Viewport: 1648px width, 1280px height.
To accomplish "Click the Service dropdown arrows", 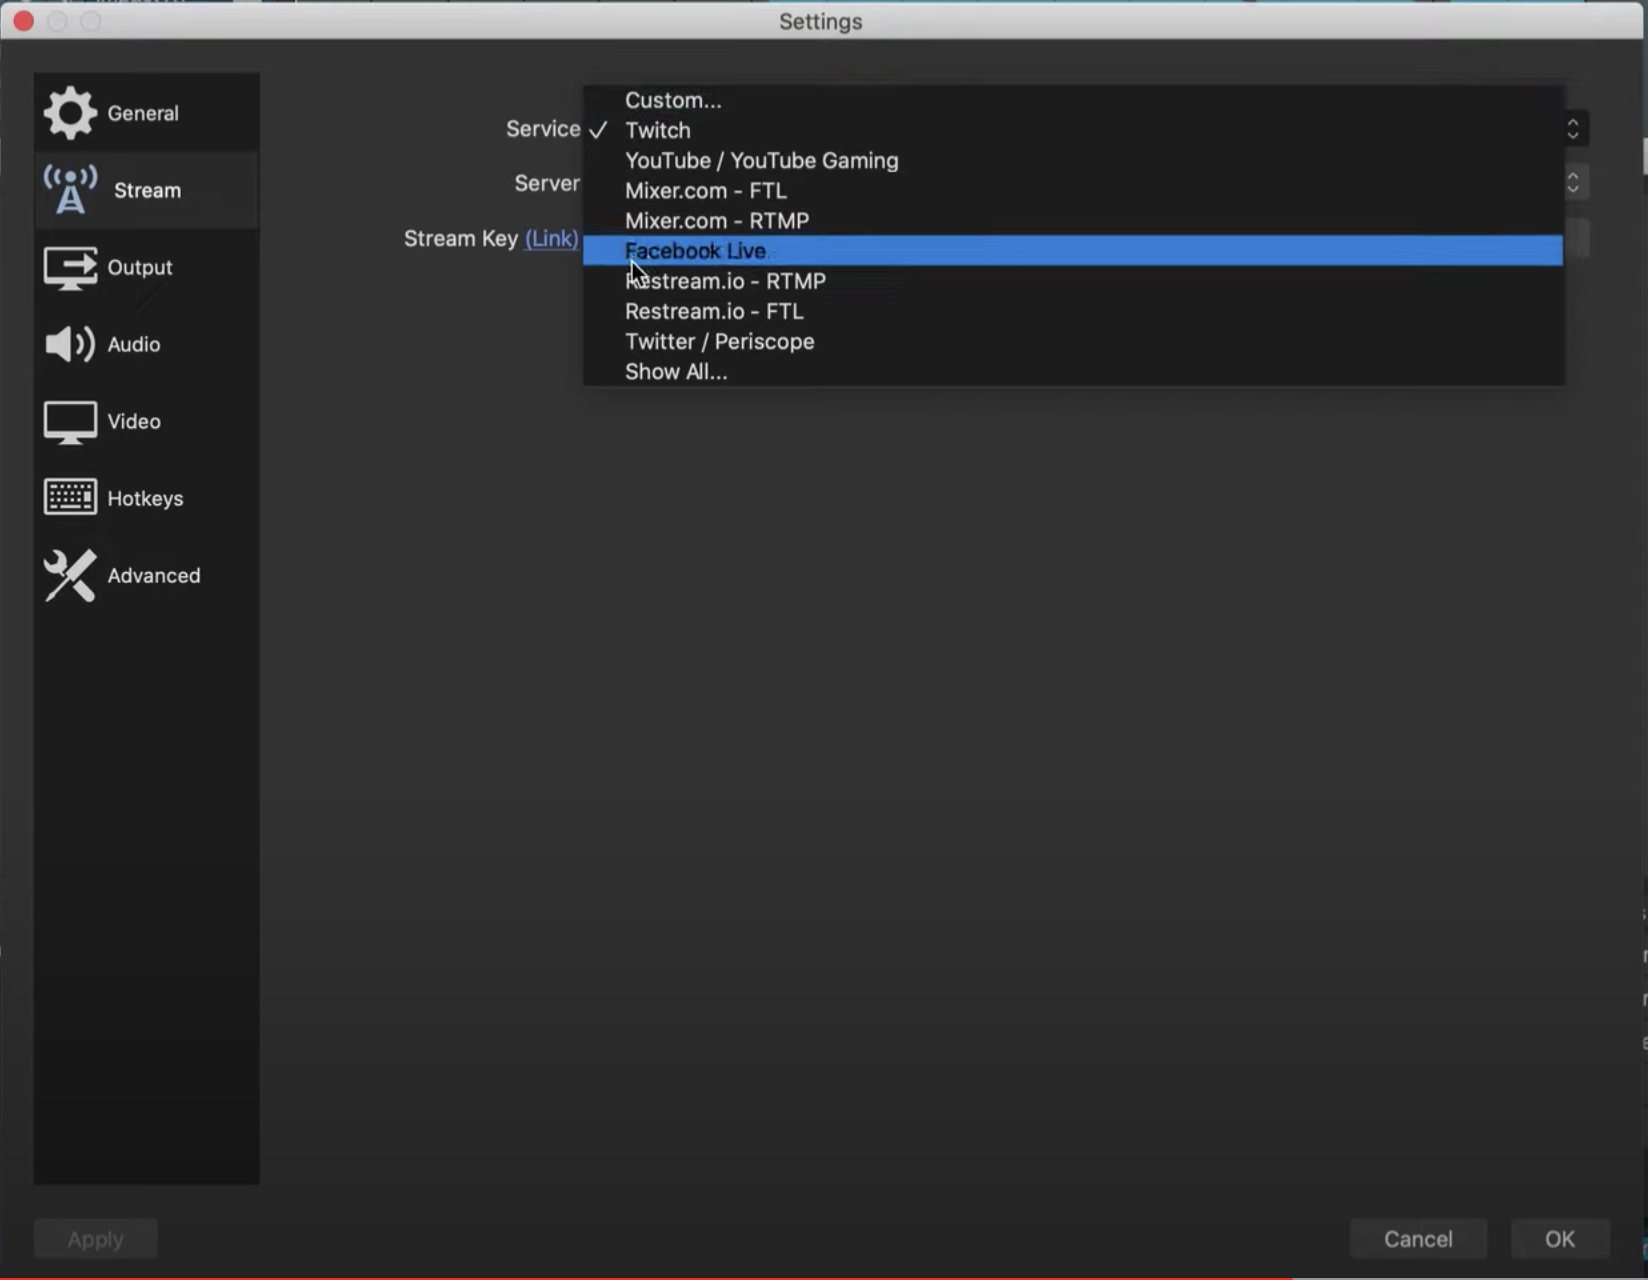I will tap(1574, 128).
